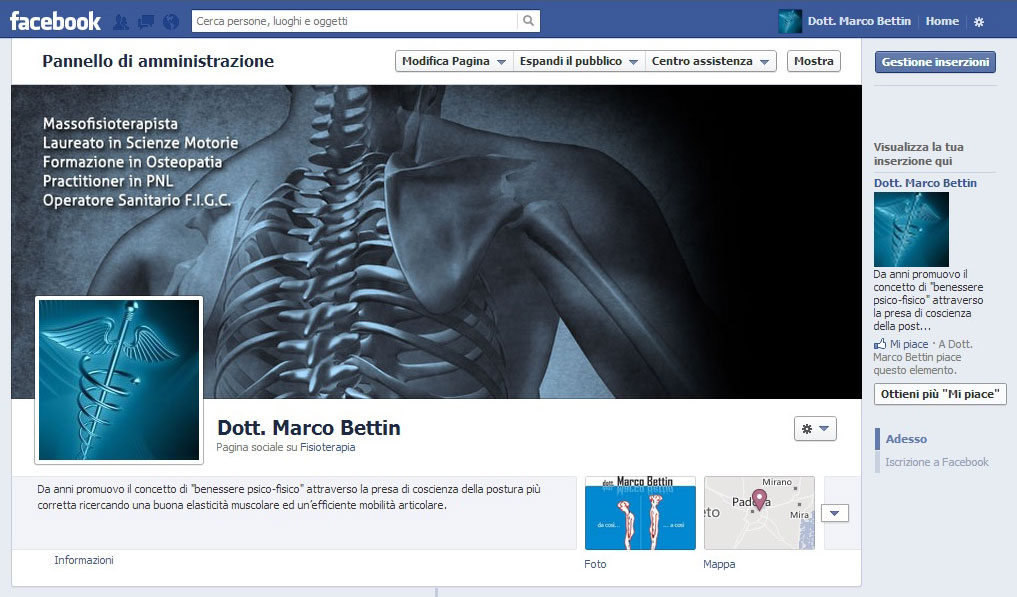Open the Espandi il pubblico dropdown

579,61
